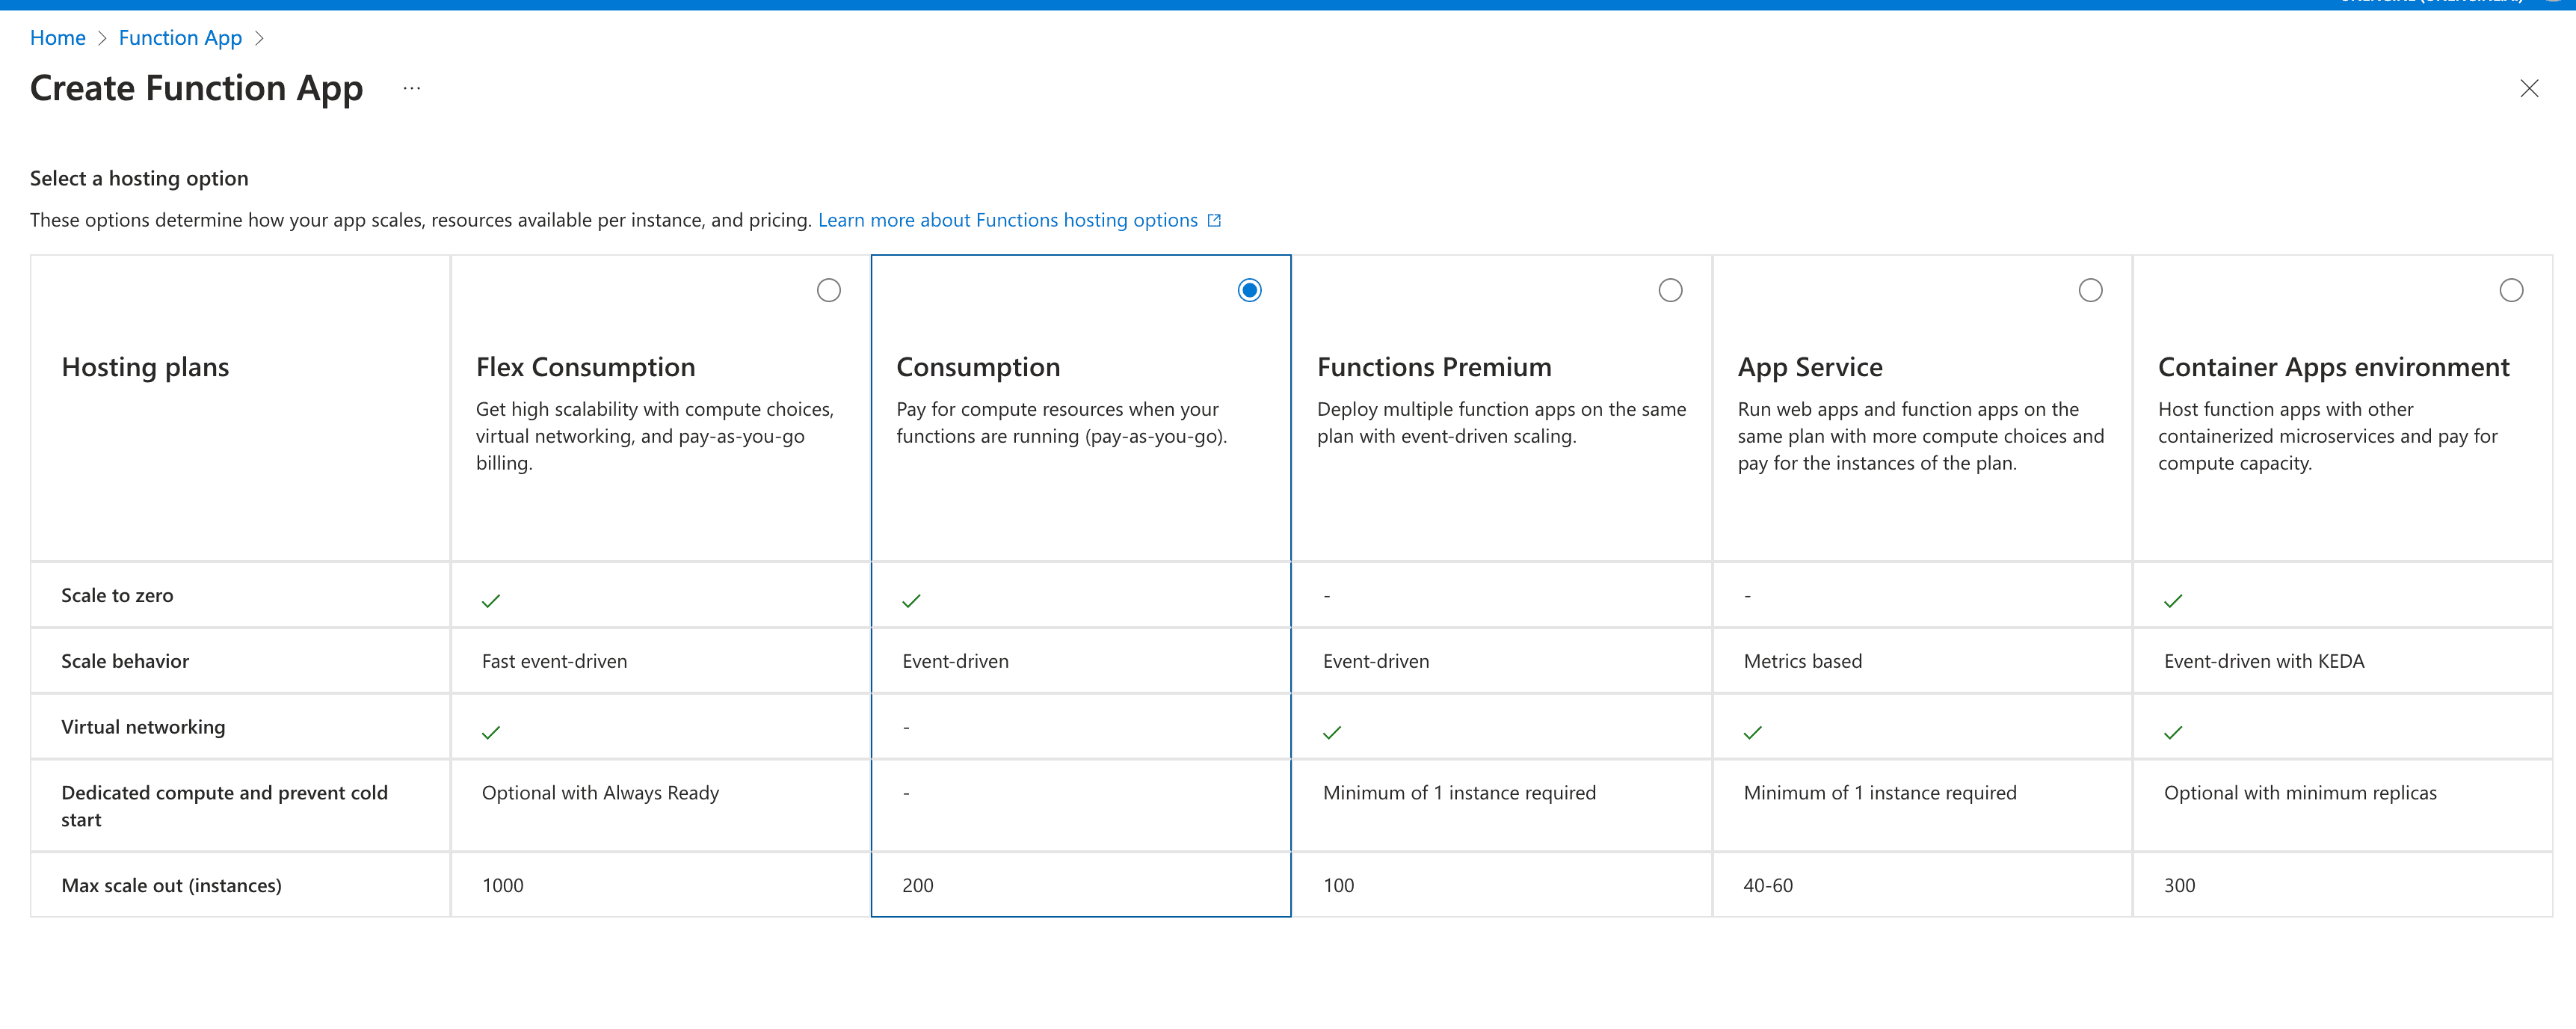Viewport: 2576px width, 1029px height.
Task: Click Scale to zero checkmark under Flex Consumption
Action: (x=491, y=601)
